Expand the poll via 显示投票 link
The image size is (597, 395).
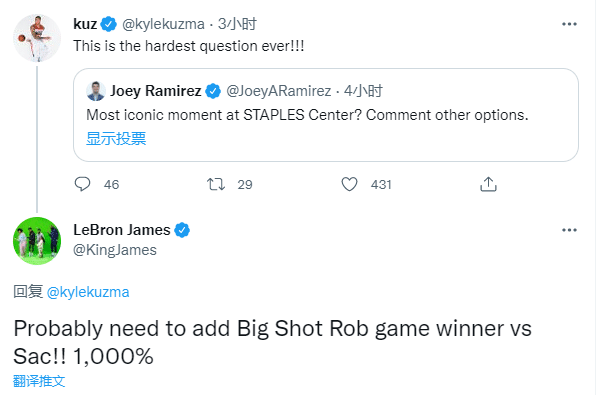(x=116, y=139)
